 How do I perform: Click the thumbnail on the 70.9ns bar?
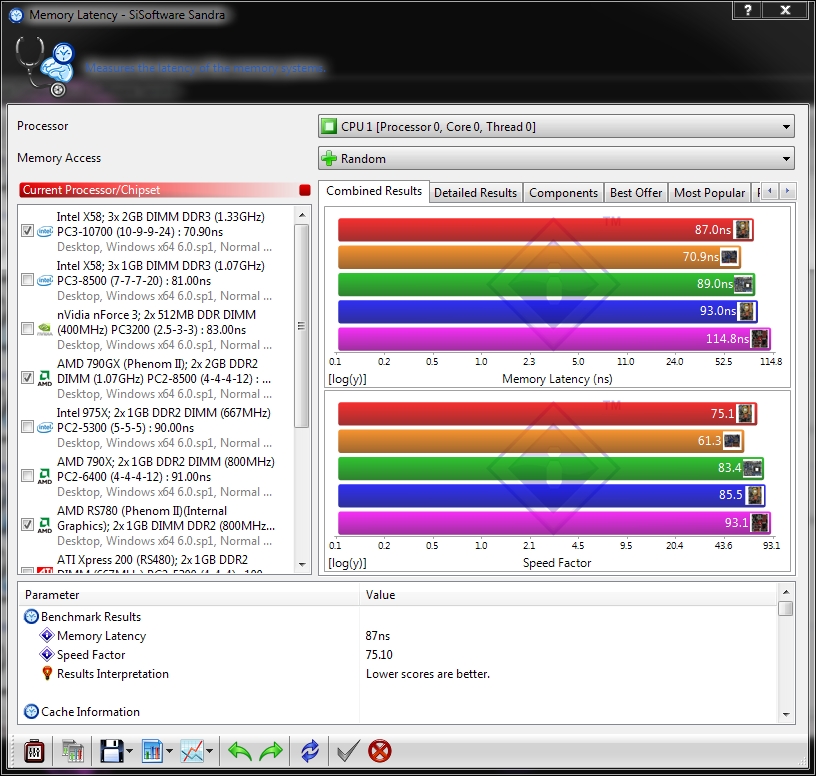pos(729,257)
